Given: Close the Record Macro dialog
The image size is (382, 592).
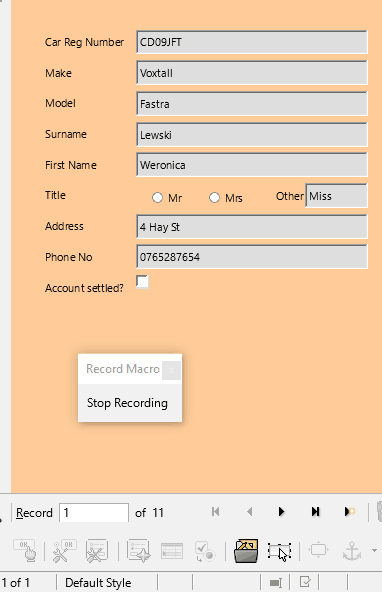Looking at the screenshot, I should 171,370.
